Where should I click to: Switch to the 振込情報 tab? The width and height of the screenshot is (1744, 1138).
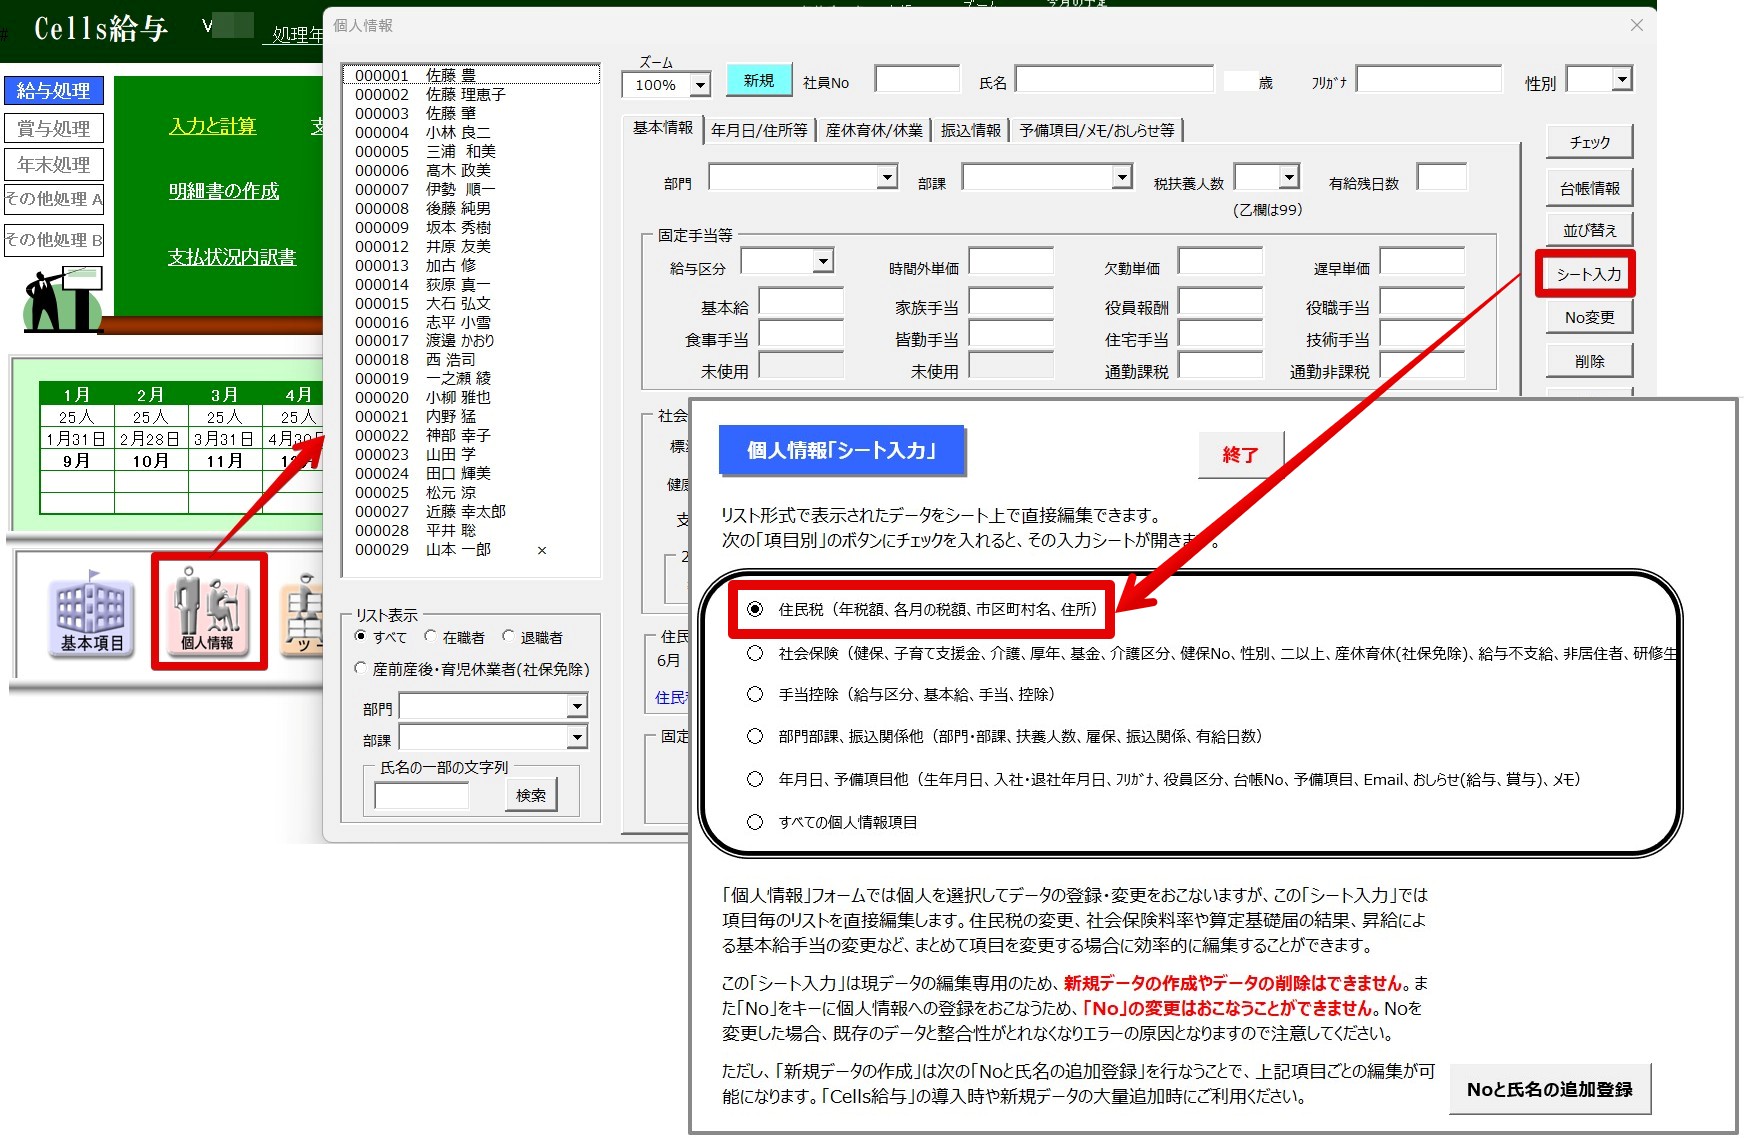click(971, 130)
